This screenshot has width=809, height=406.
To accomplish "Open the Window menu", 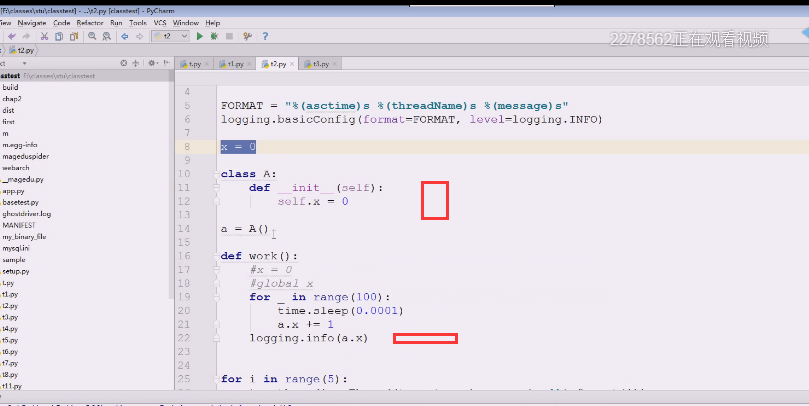I will (186, 23).
